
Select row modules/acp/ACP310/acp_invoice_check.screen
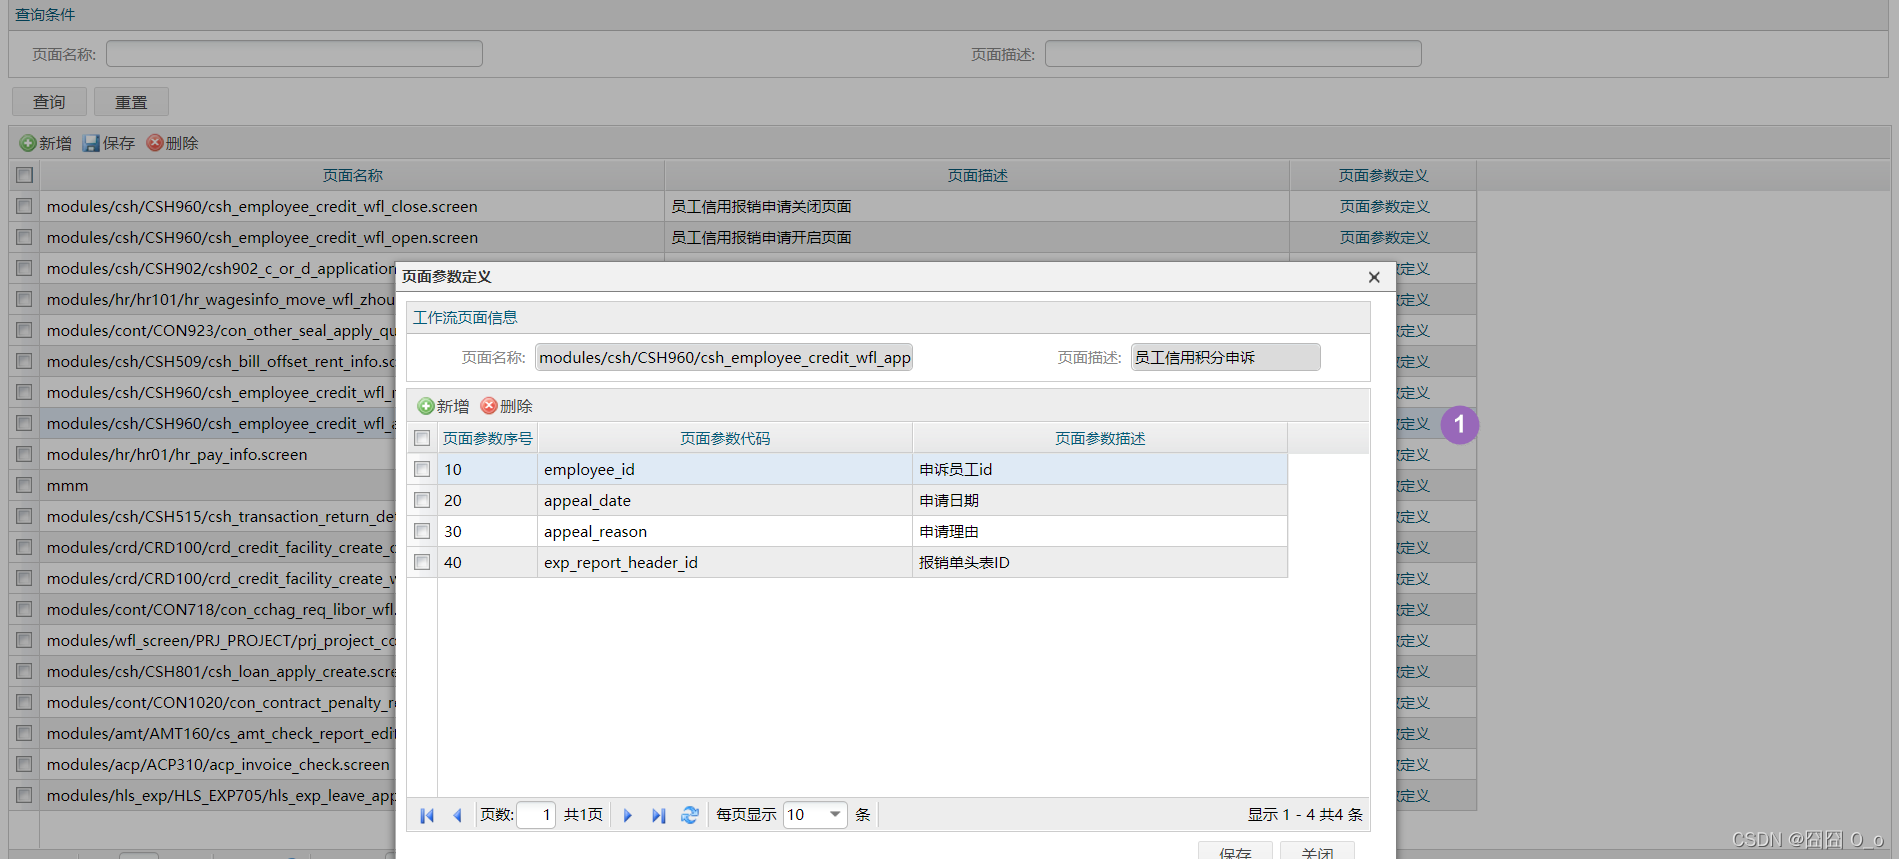coord(218,764)
